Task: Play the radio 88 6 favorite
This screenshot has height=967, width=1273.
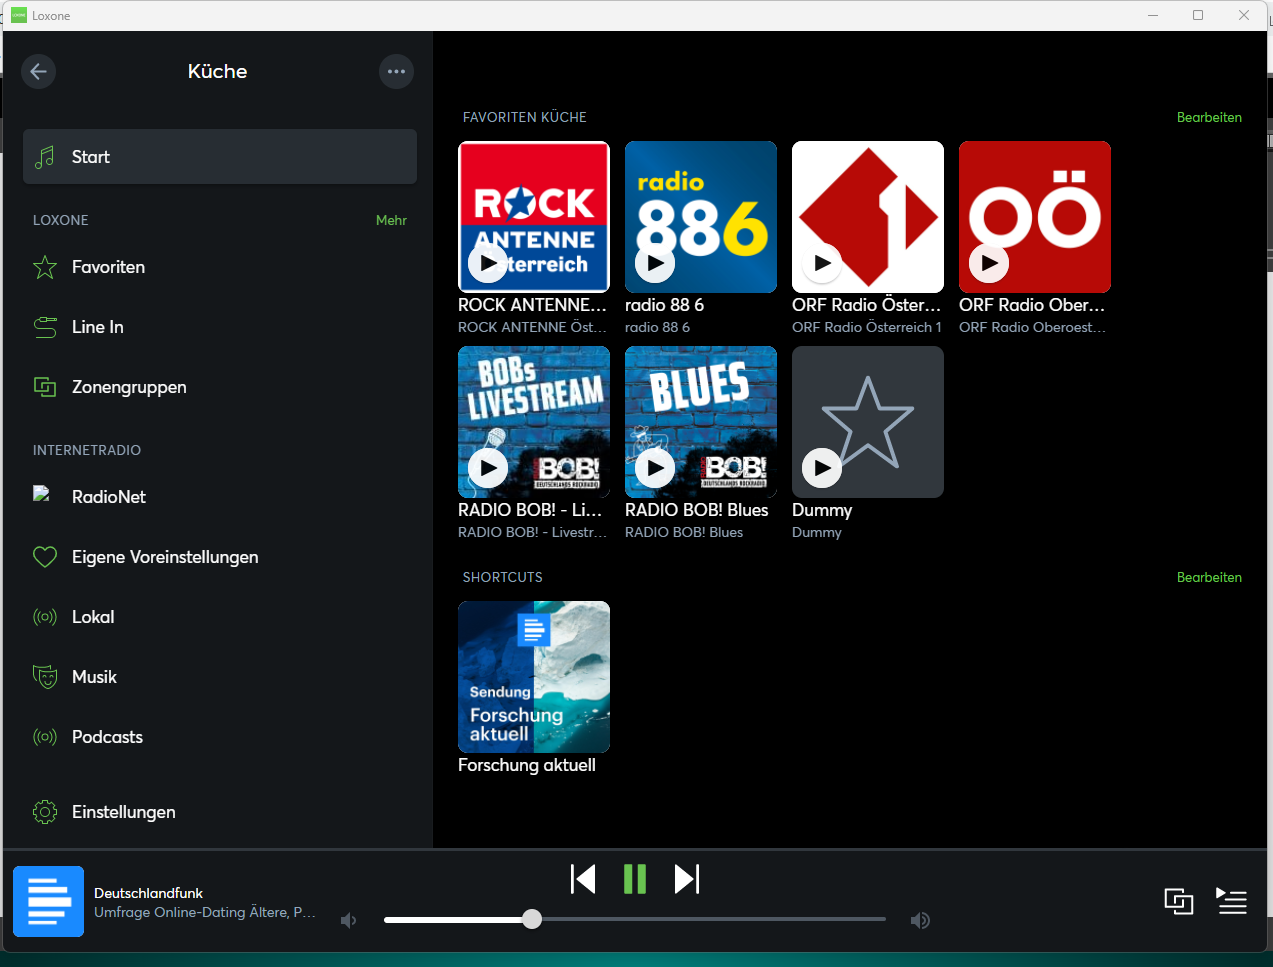Action: point(655,263)
